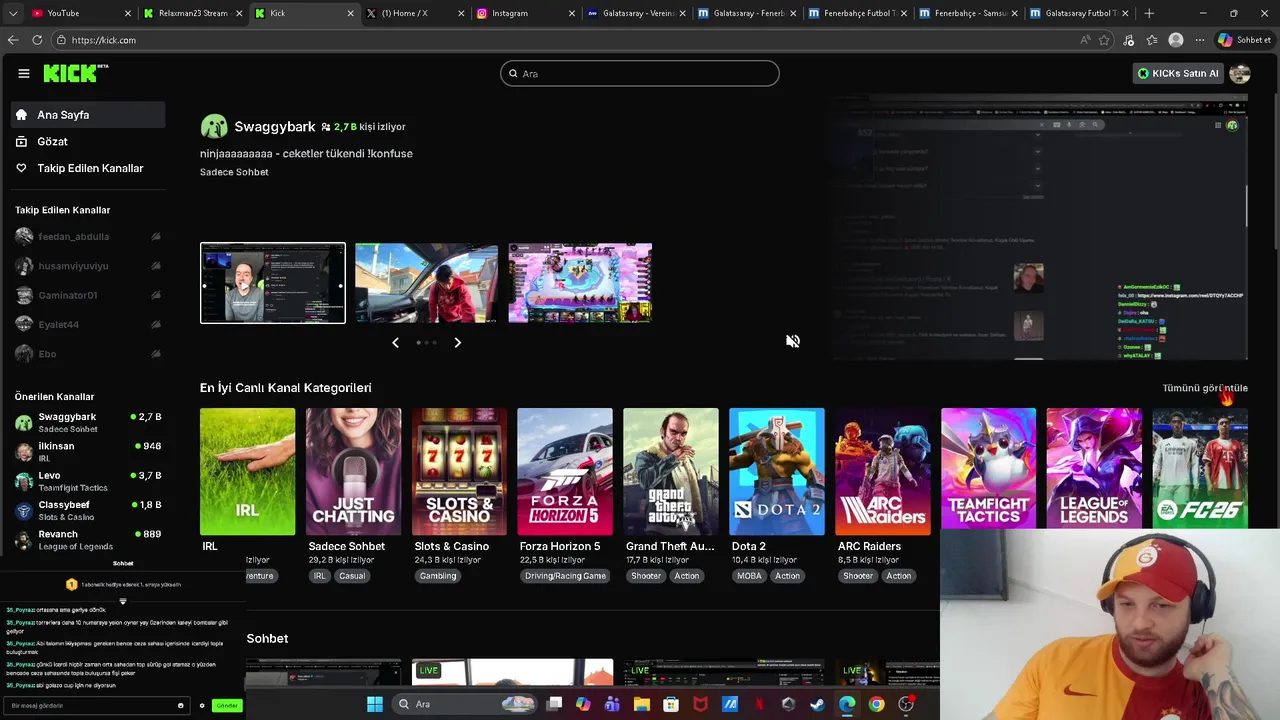Viewport: 1280px width, 720px height.
Task: Open Levo recommended channel
Action: pyautogui.click(x=88, y=481)
